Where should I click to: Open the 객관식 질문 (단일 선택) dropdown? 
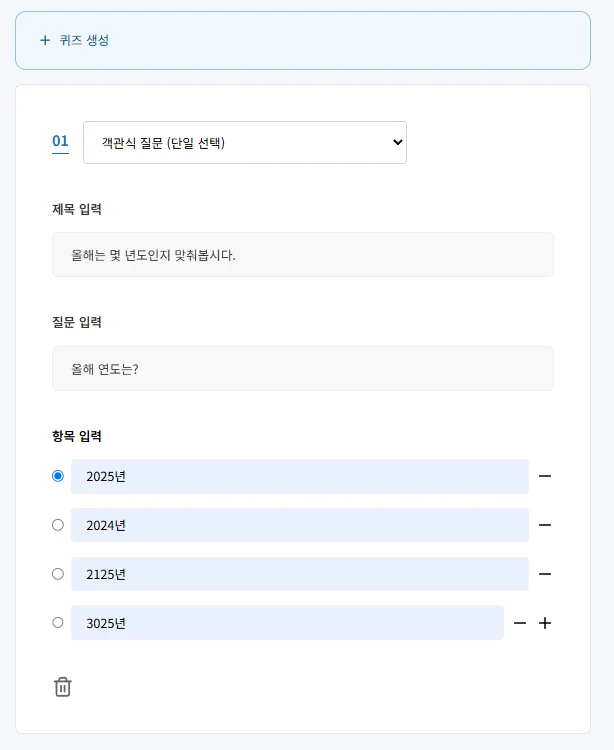[245, 143]
